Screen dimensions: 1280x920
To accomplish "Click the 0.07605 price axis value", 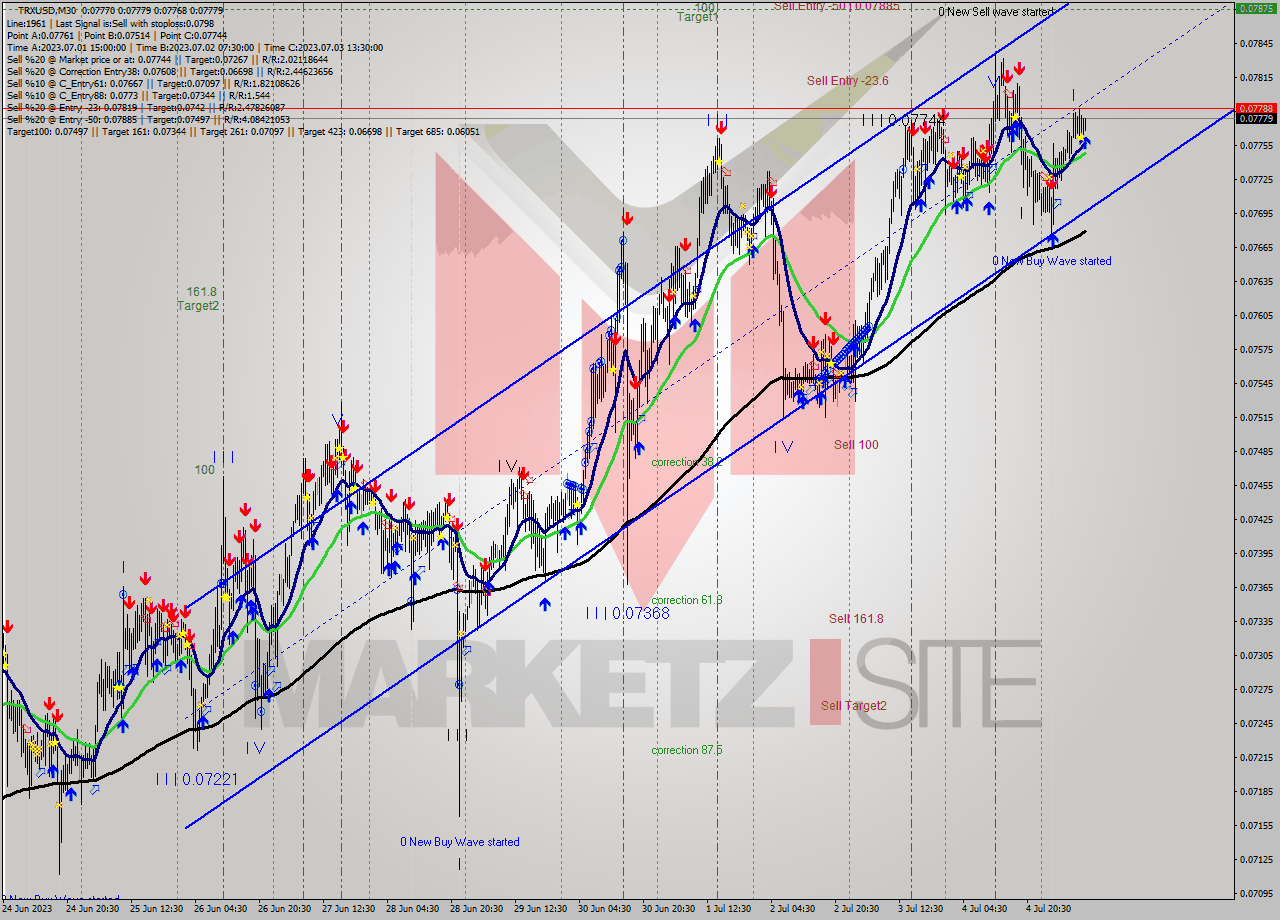I will point(1255,315).
